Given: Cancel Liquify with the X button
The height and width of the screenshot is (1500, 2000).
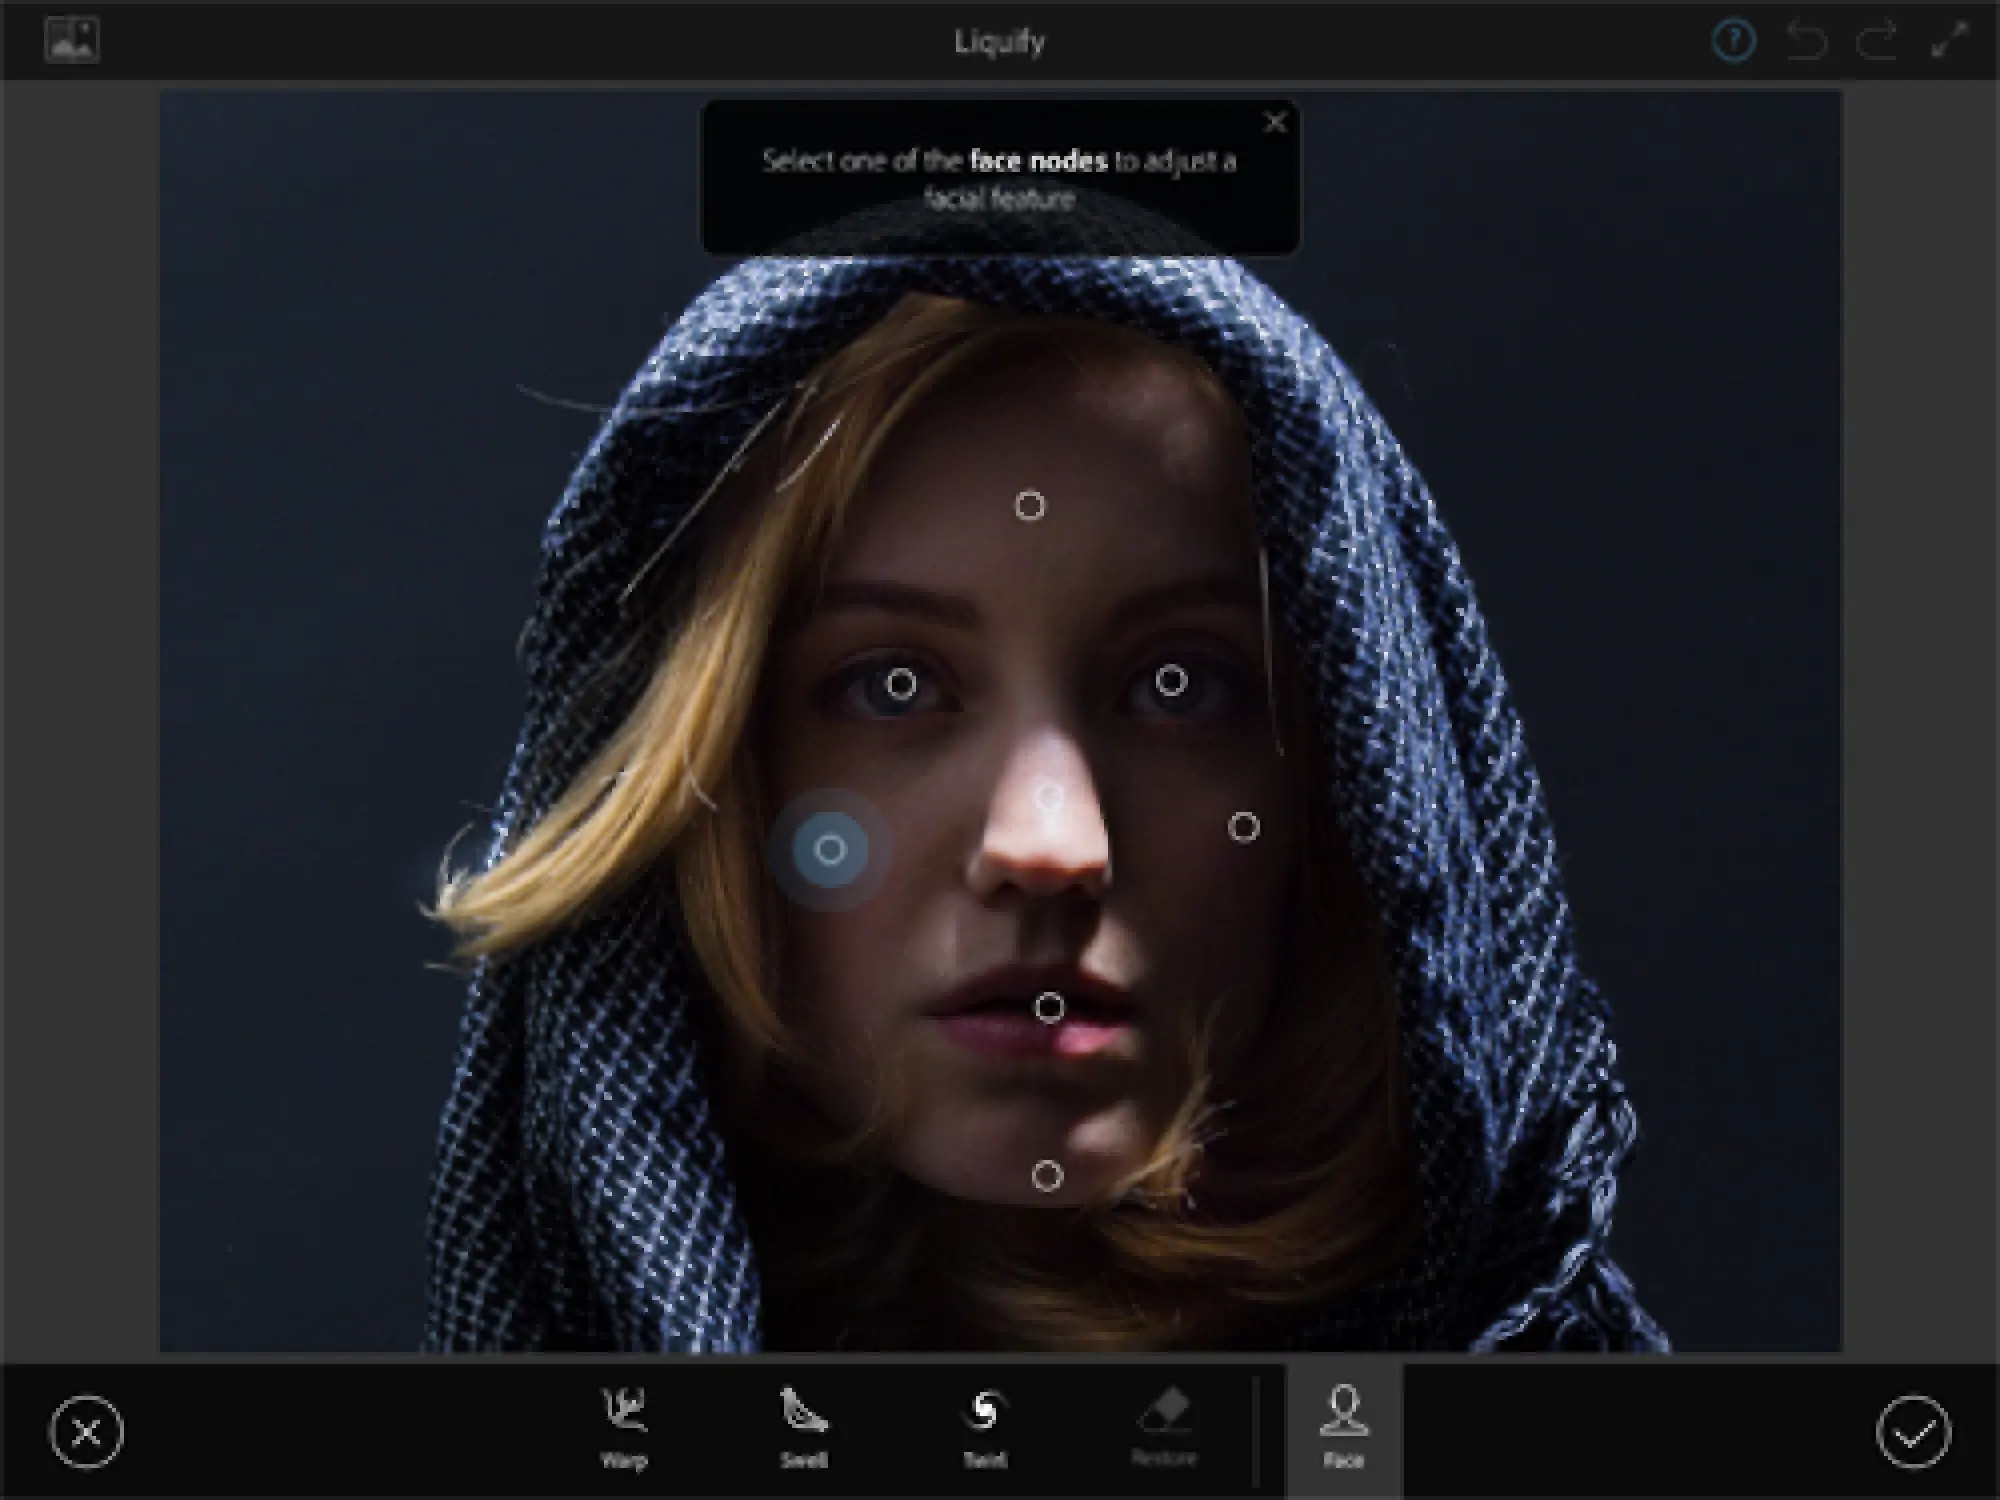Looking at the screenshot, I should 87,1432.
